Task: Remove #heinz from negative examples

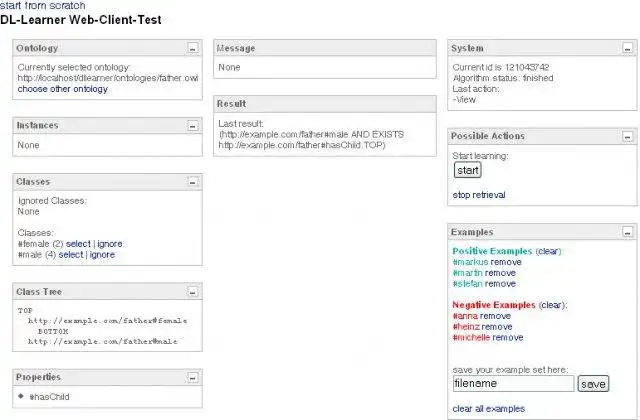Action: click(x=497, y=327)
